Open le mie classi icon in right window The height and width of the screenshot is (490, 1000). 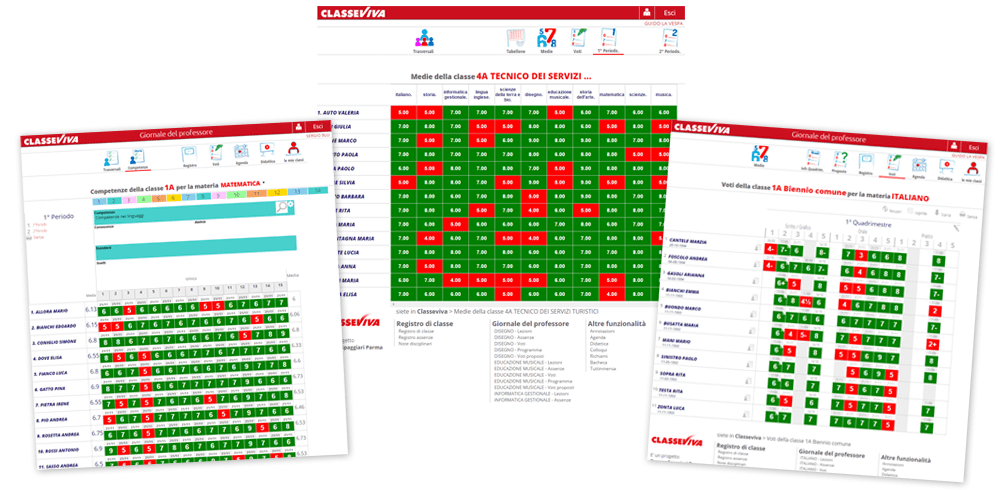[972, 172]
